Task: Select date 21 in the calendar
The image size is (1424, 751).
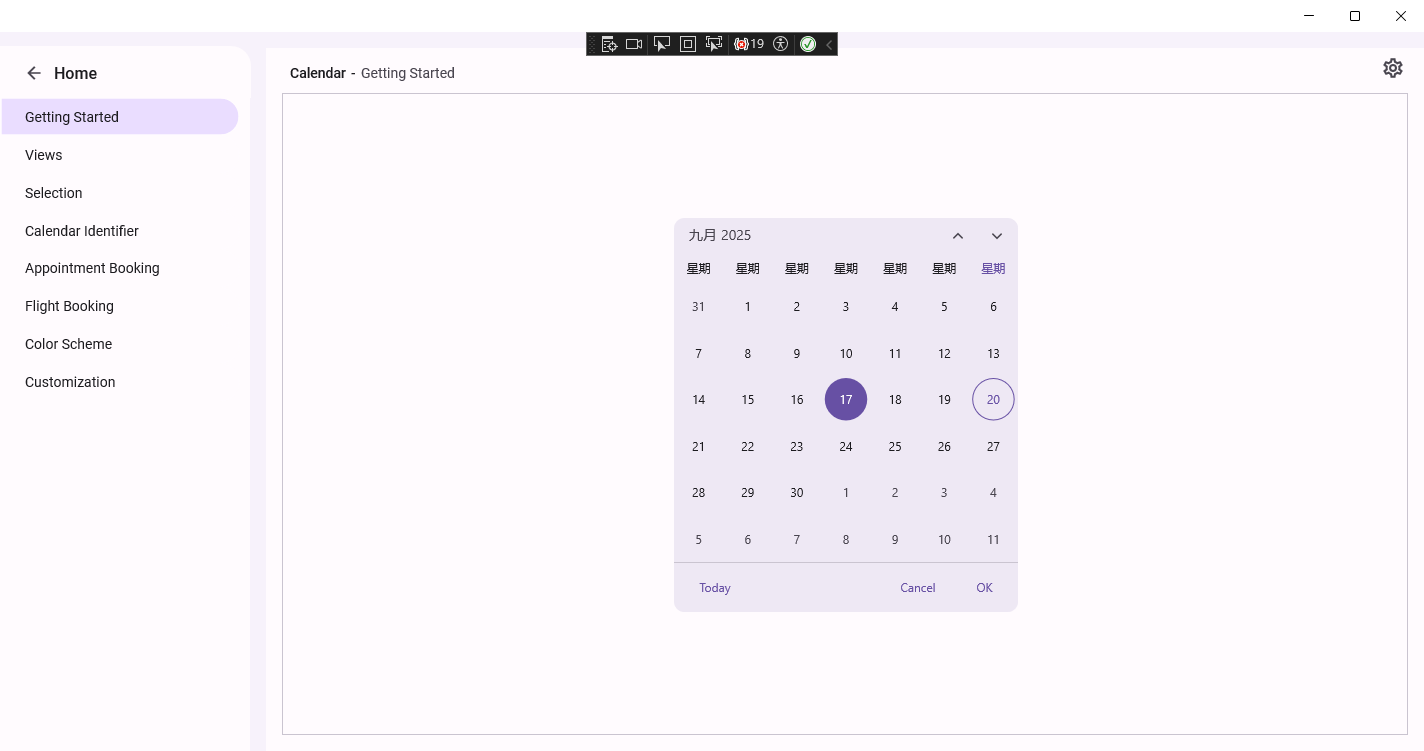Action: click(698, 447)
